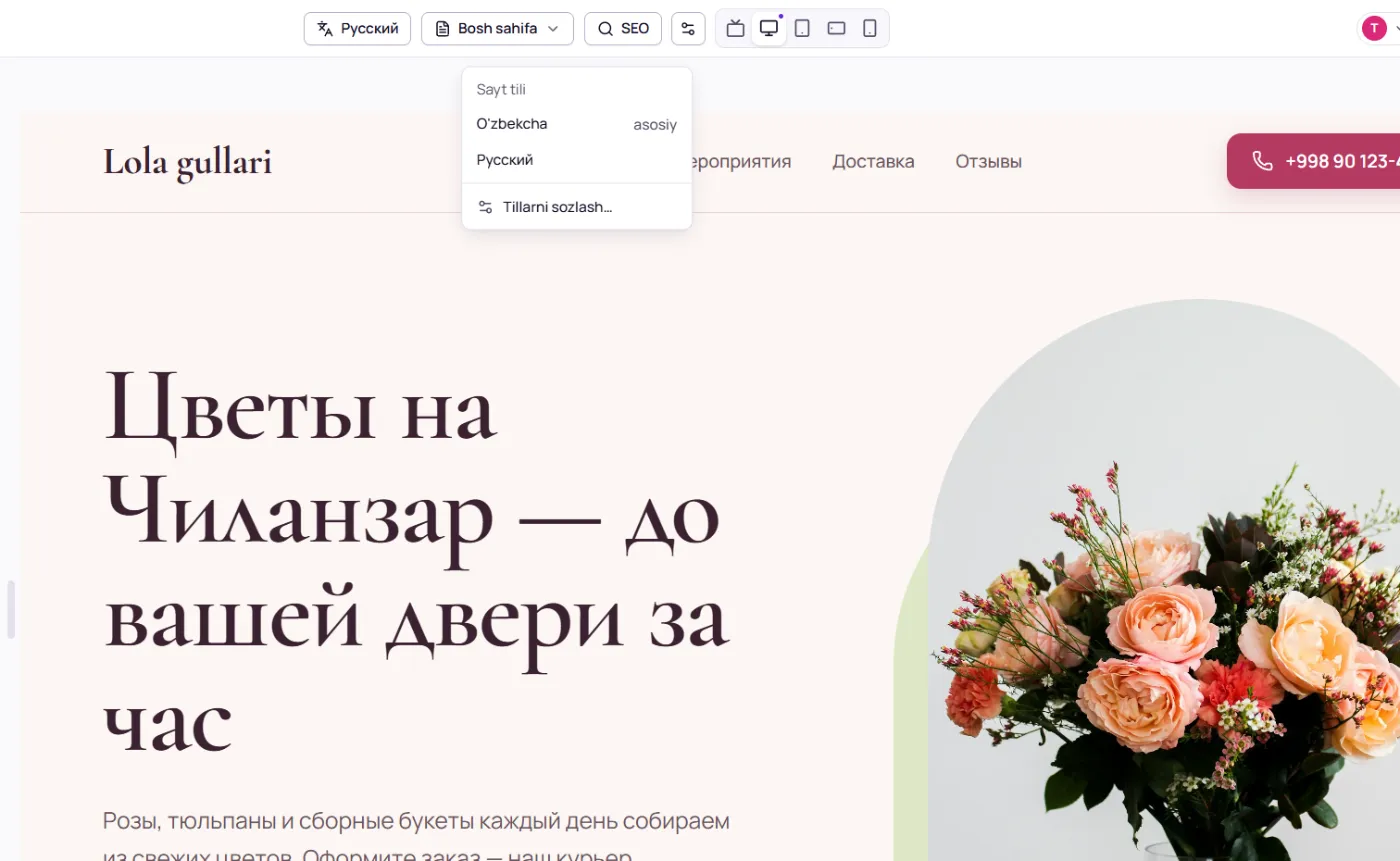Select the desktop monitor preview icon

click(769, 28)
